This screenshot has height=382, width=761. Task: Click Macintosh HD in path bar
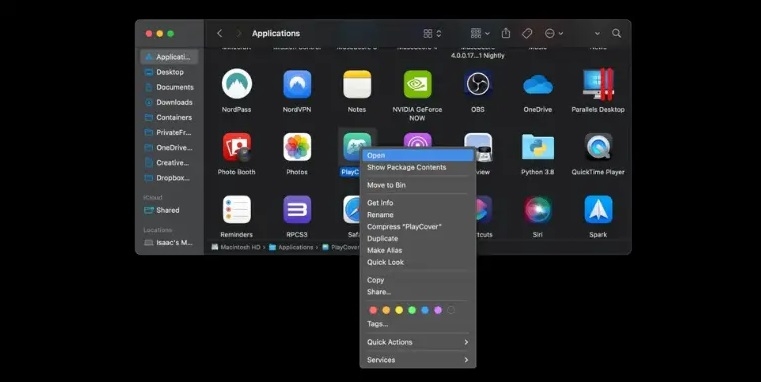[236, 247]
